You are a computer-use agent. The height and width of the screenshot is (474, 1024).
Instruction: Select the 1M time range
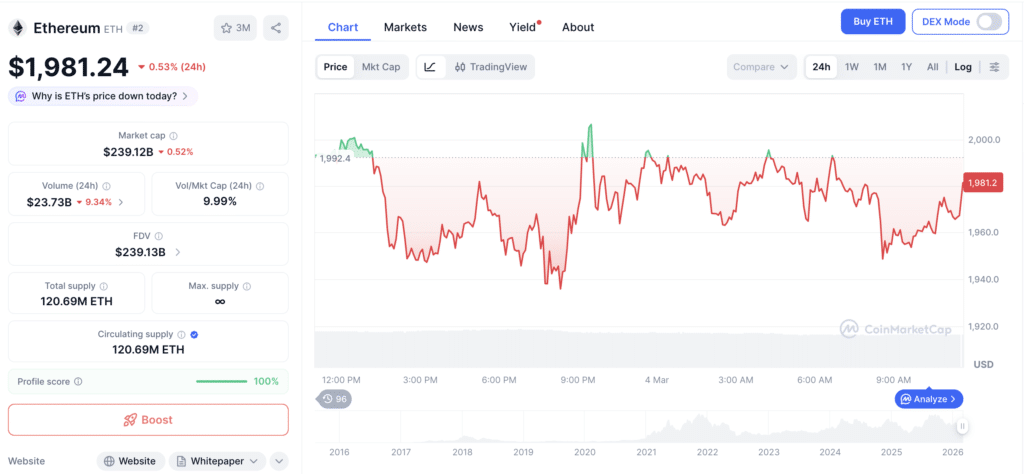tap(880, 67)
